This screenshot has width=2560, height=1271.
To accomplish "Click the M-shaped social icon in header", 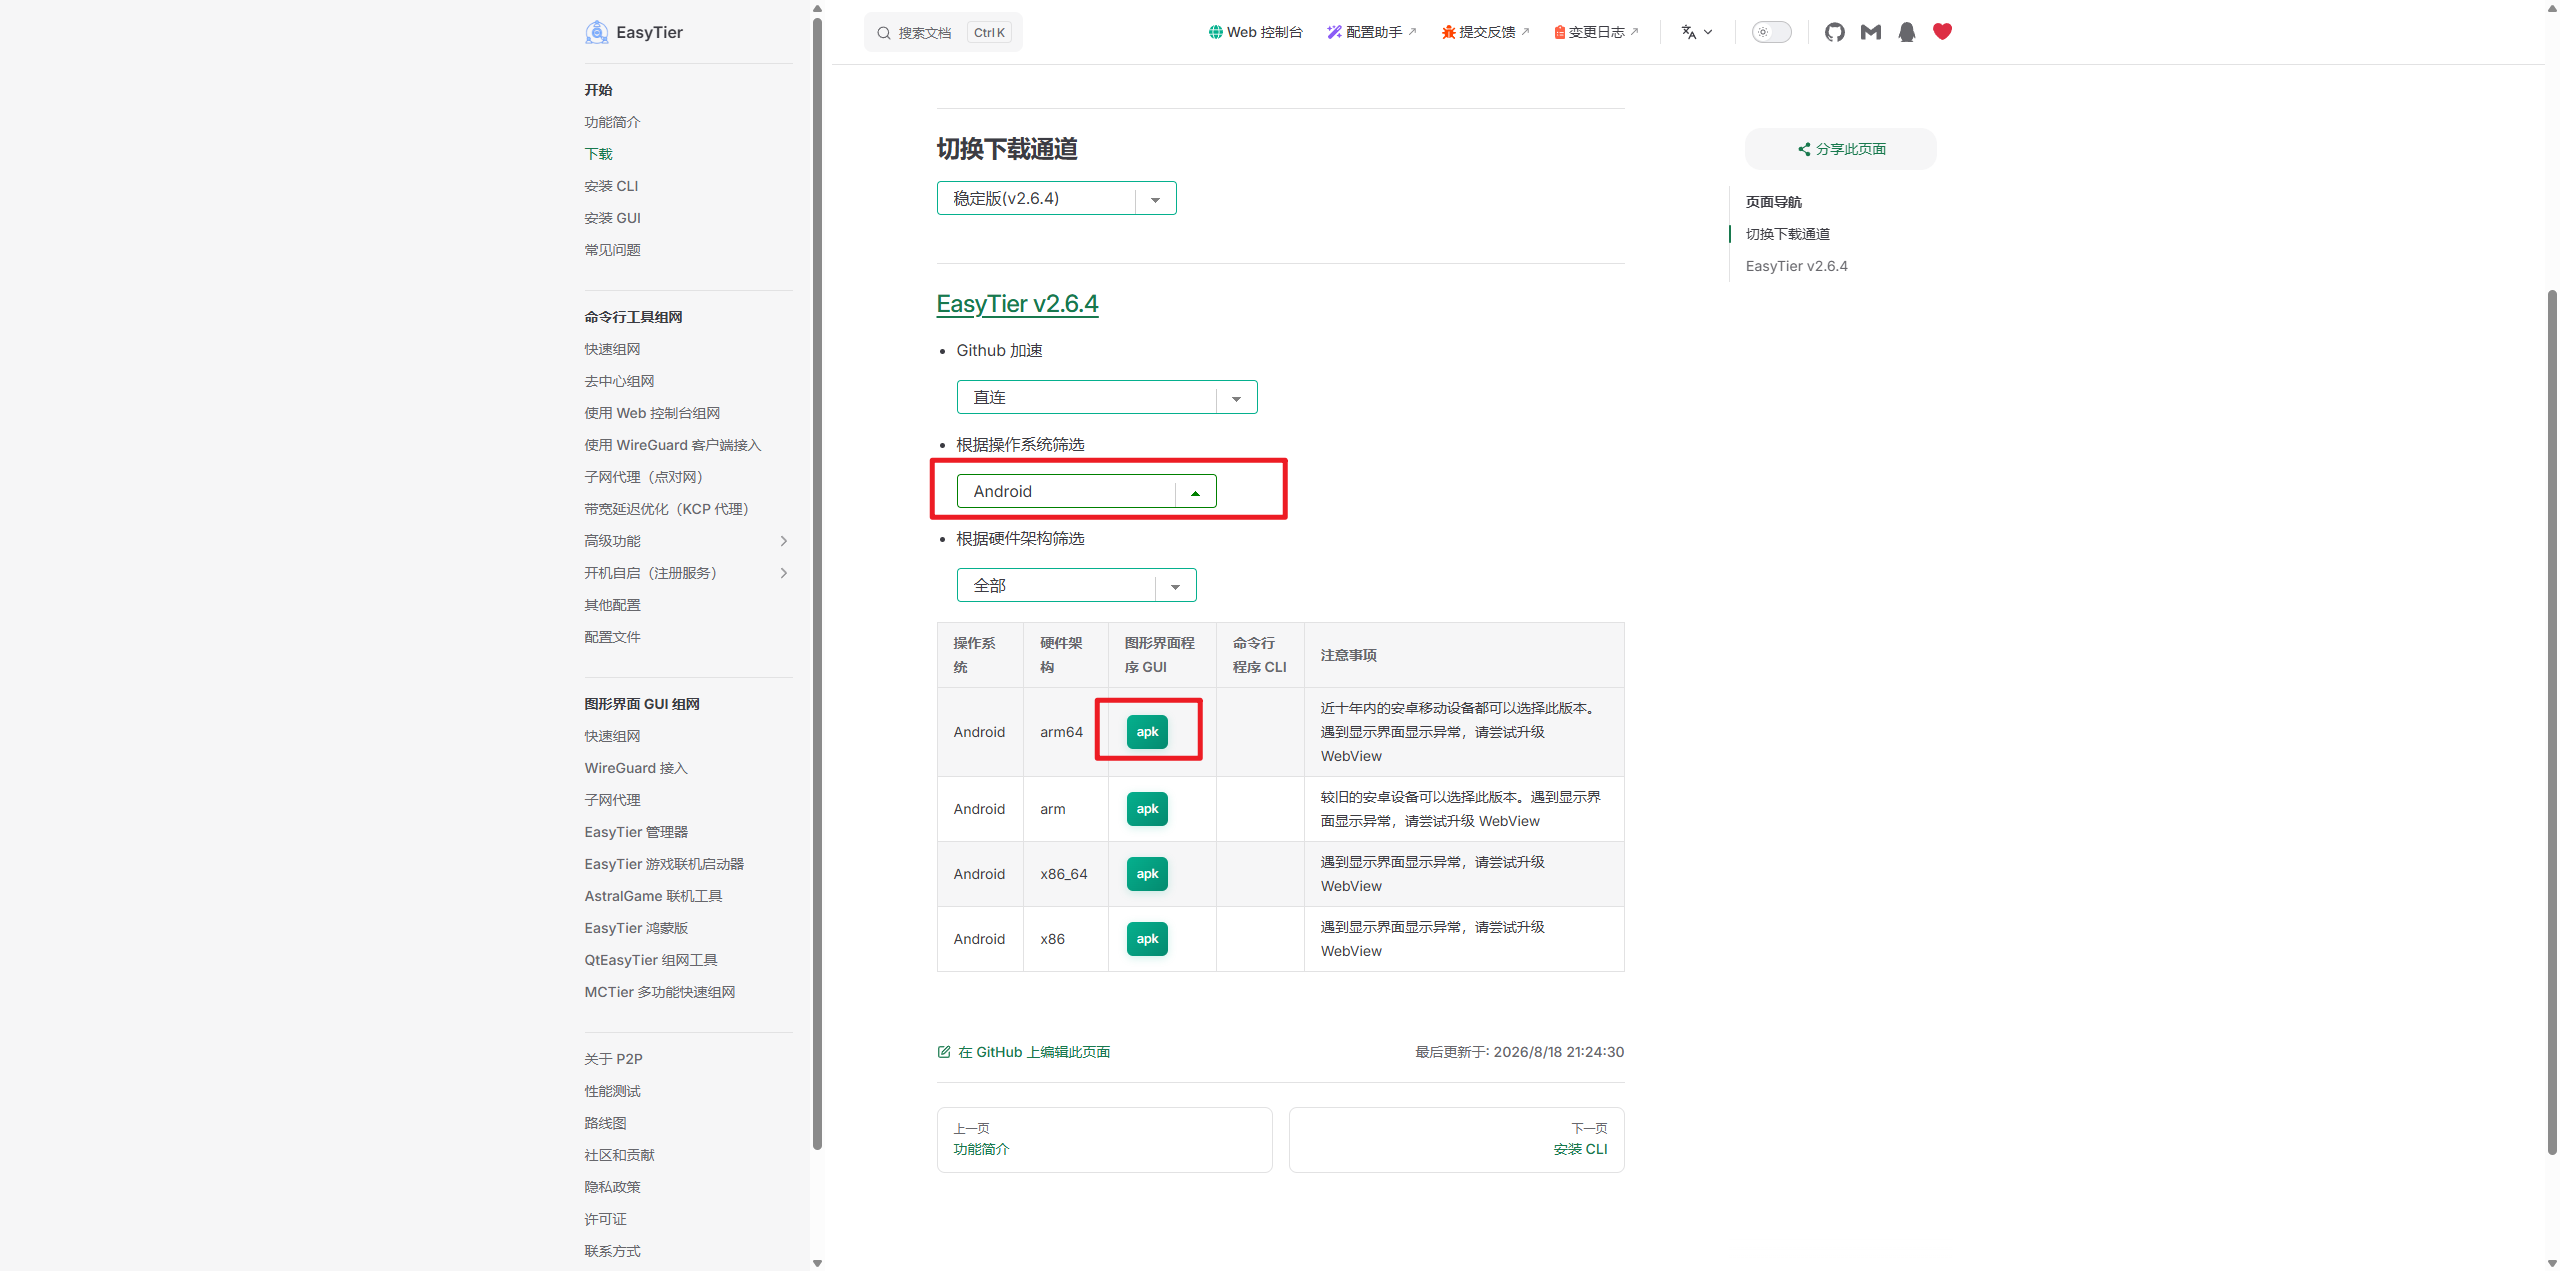I will (x=1871, y=32).
